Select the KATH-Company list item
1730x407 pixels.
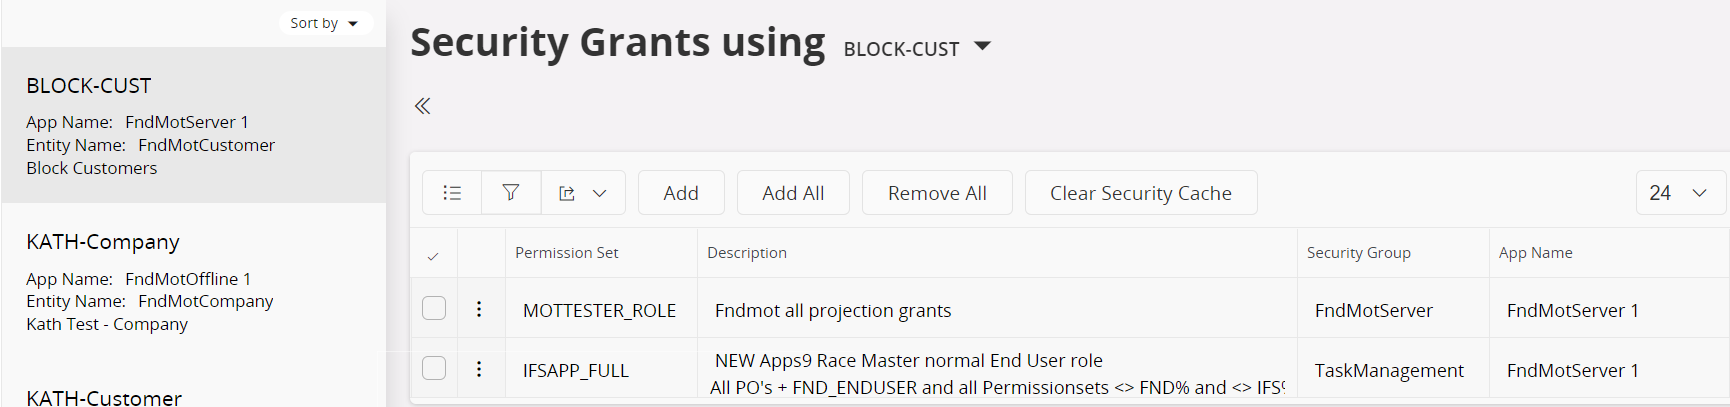(194, 281)
